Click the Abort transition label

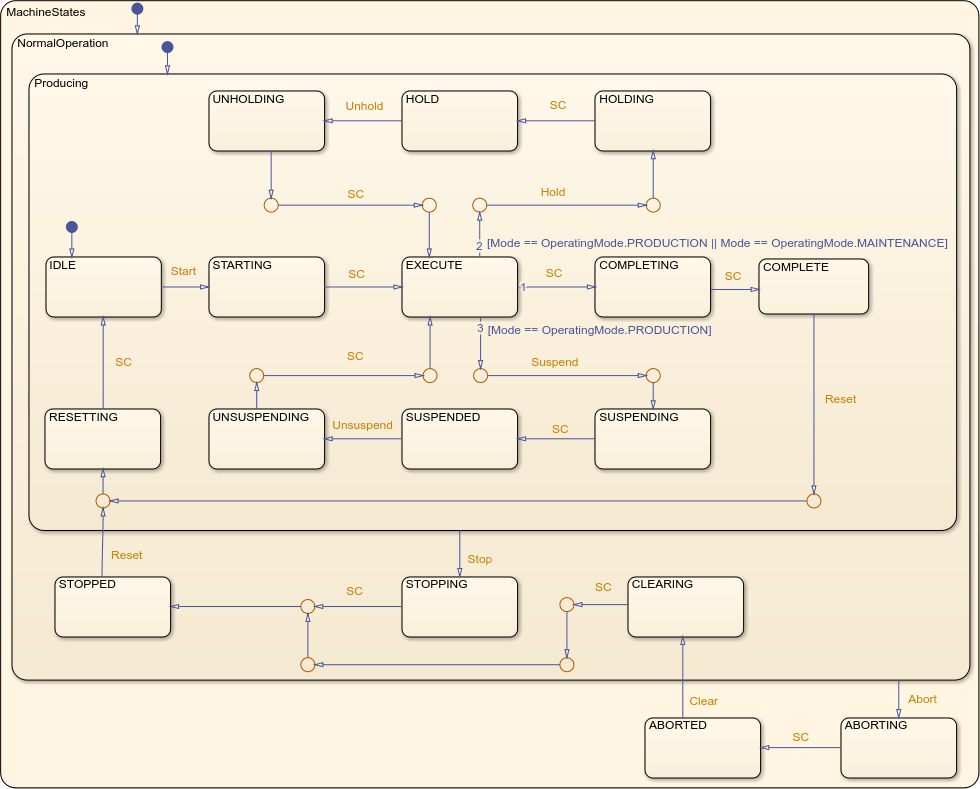(922, 699)
